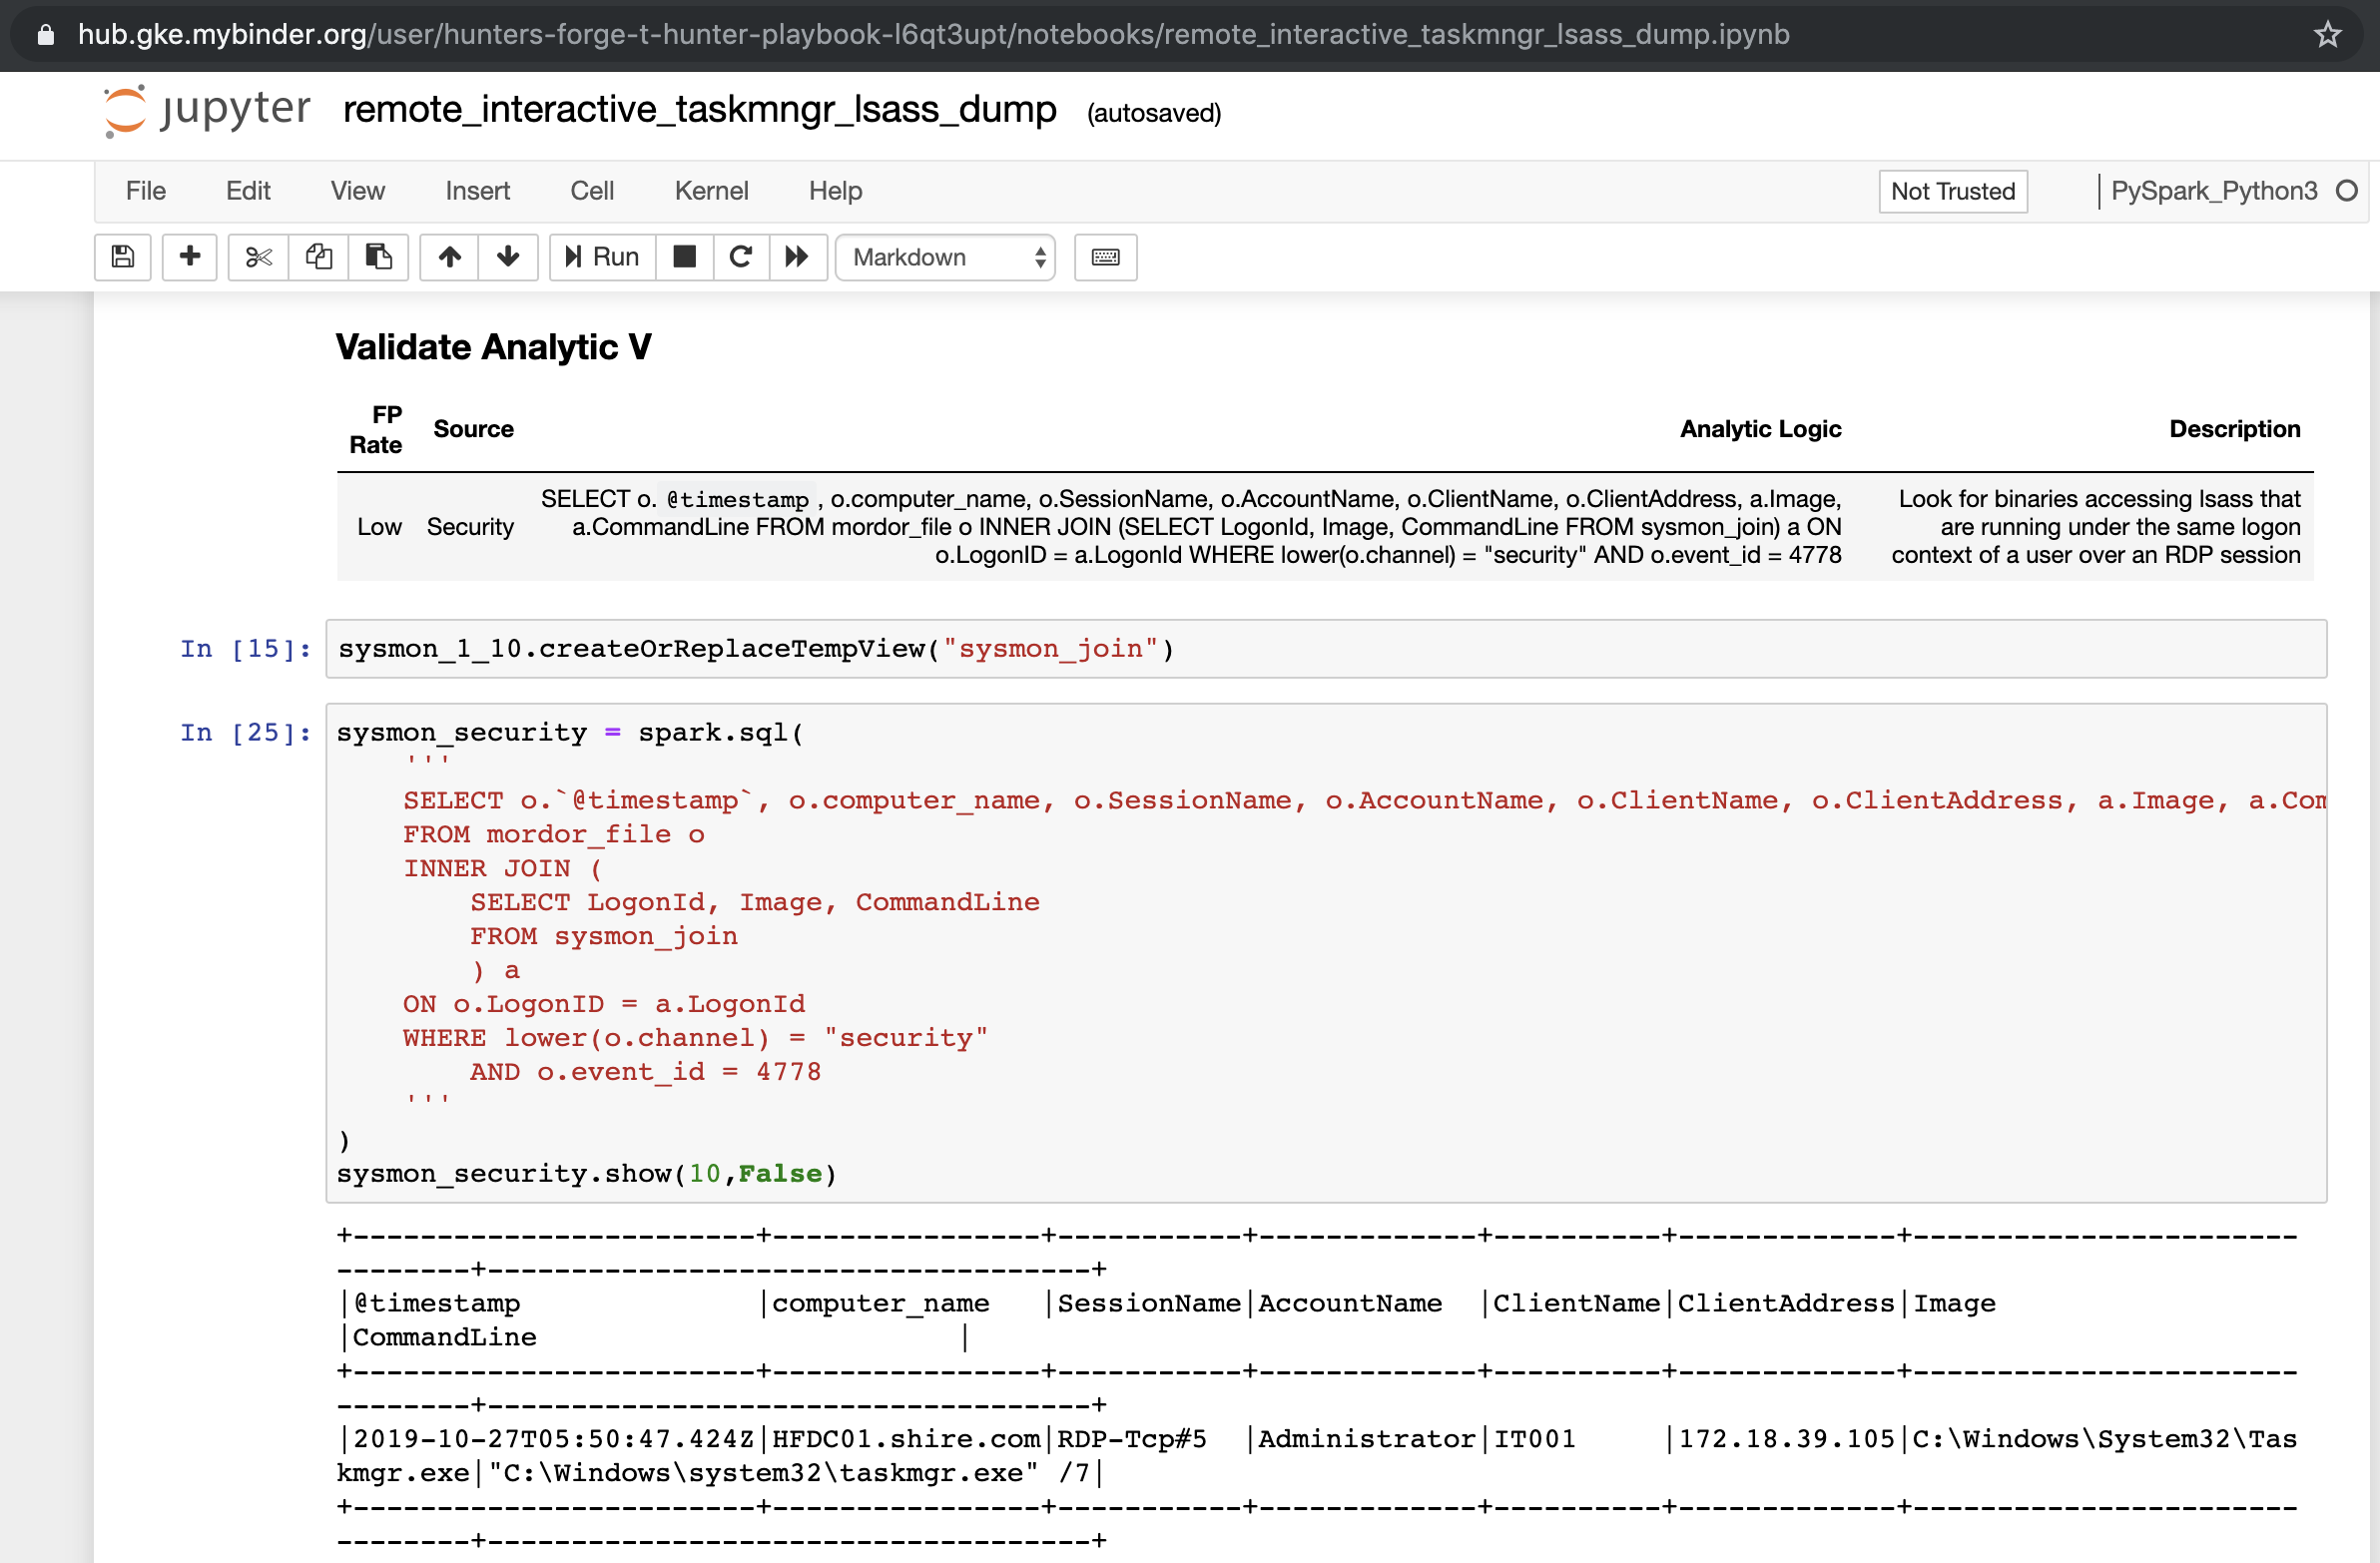This screenshot has height=1563, width=2380.
Task: Open the Kernel menu
Action: (711, 190)
